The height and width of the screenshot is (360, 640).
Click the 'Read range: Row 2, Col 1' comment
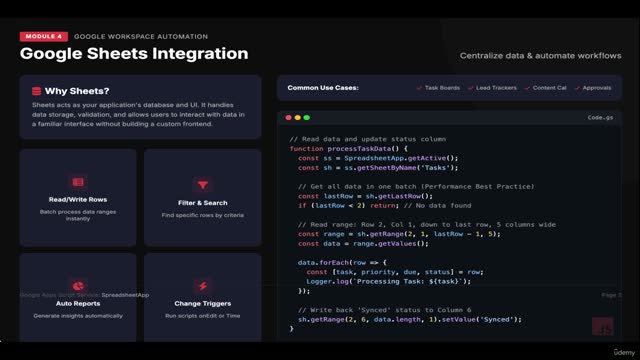coord(427,224)
